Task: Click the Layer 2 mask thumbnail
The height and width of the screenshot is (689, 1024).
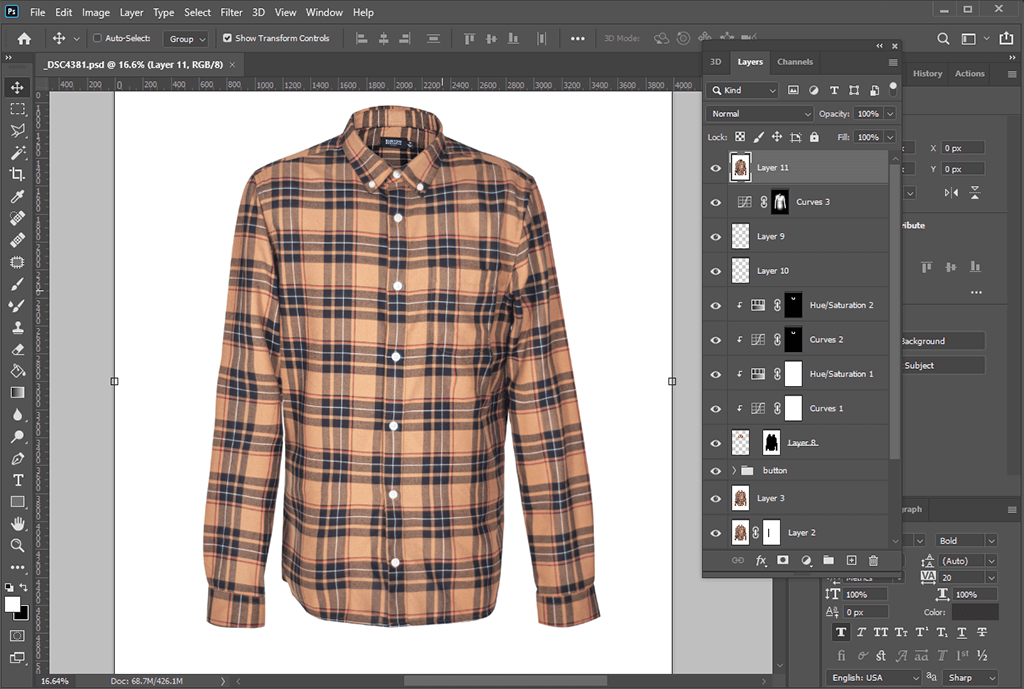Action: pos(771,533)
